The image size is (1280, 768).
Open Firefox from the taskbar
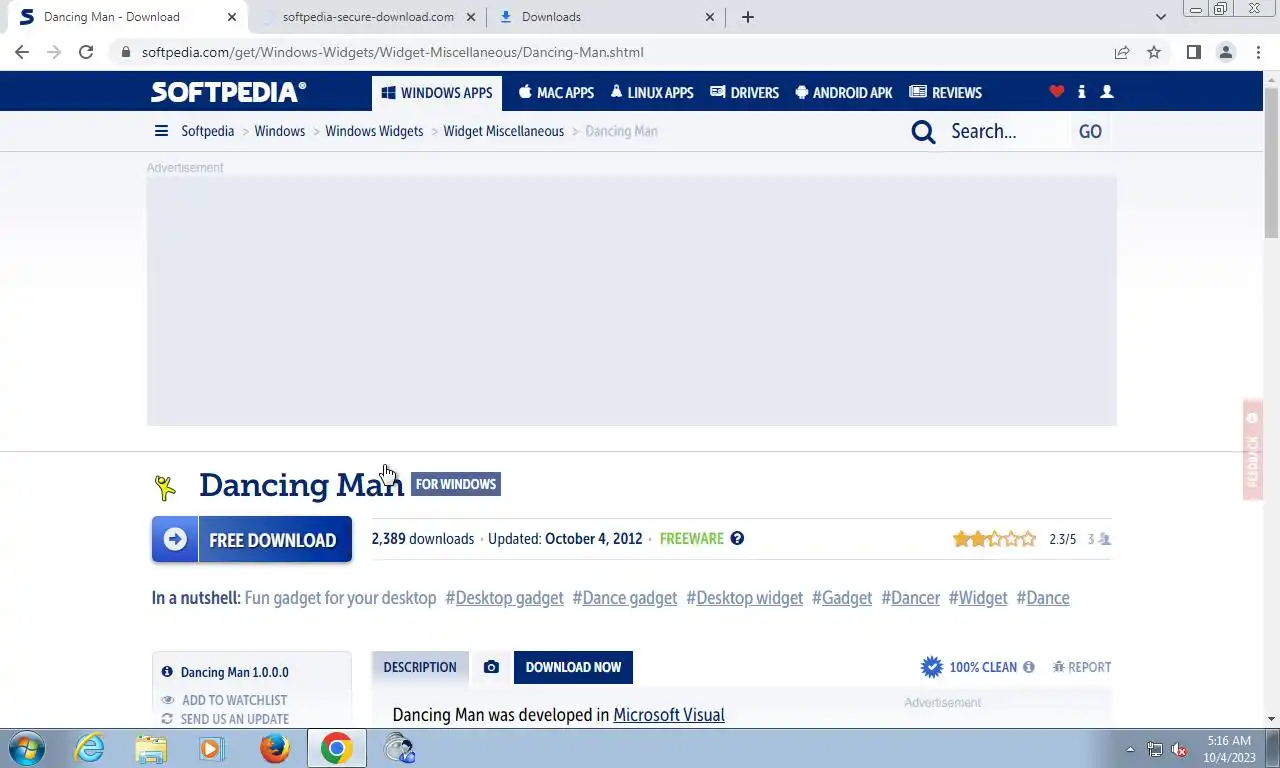coord(274,748)
